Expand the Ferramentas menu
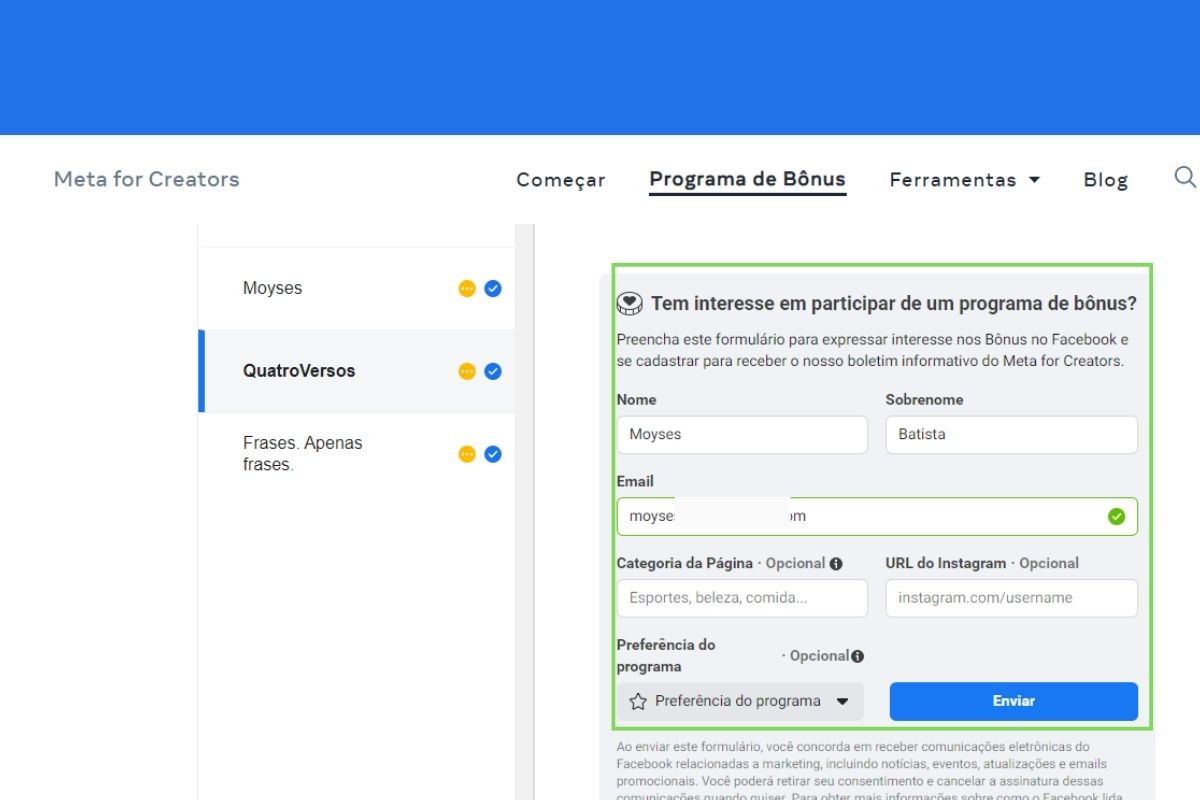Image resolution: width=1200 pixels, height=800 pixels. (965, 180)
